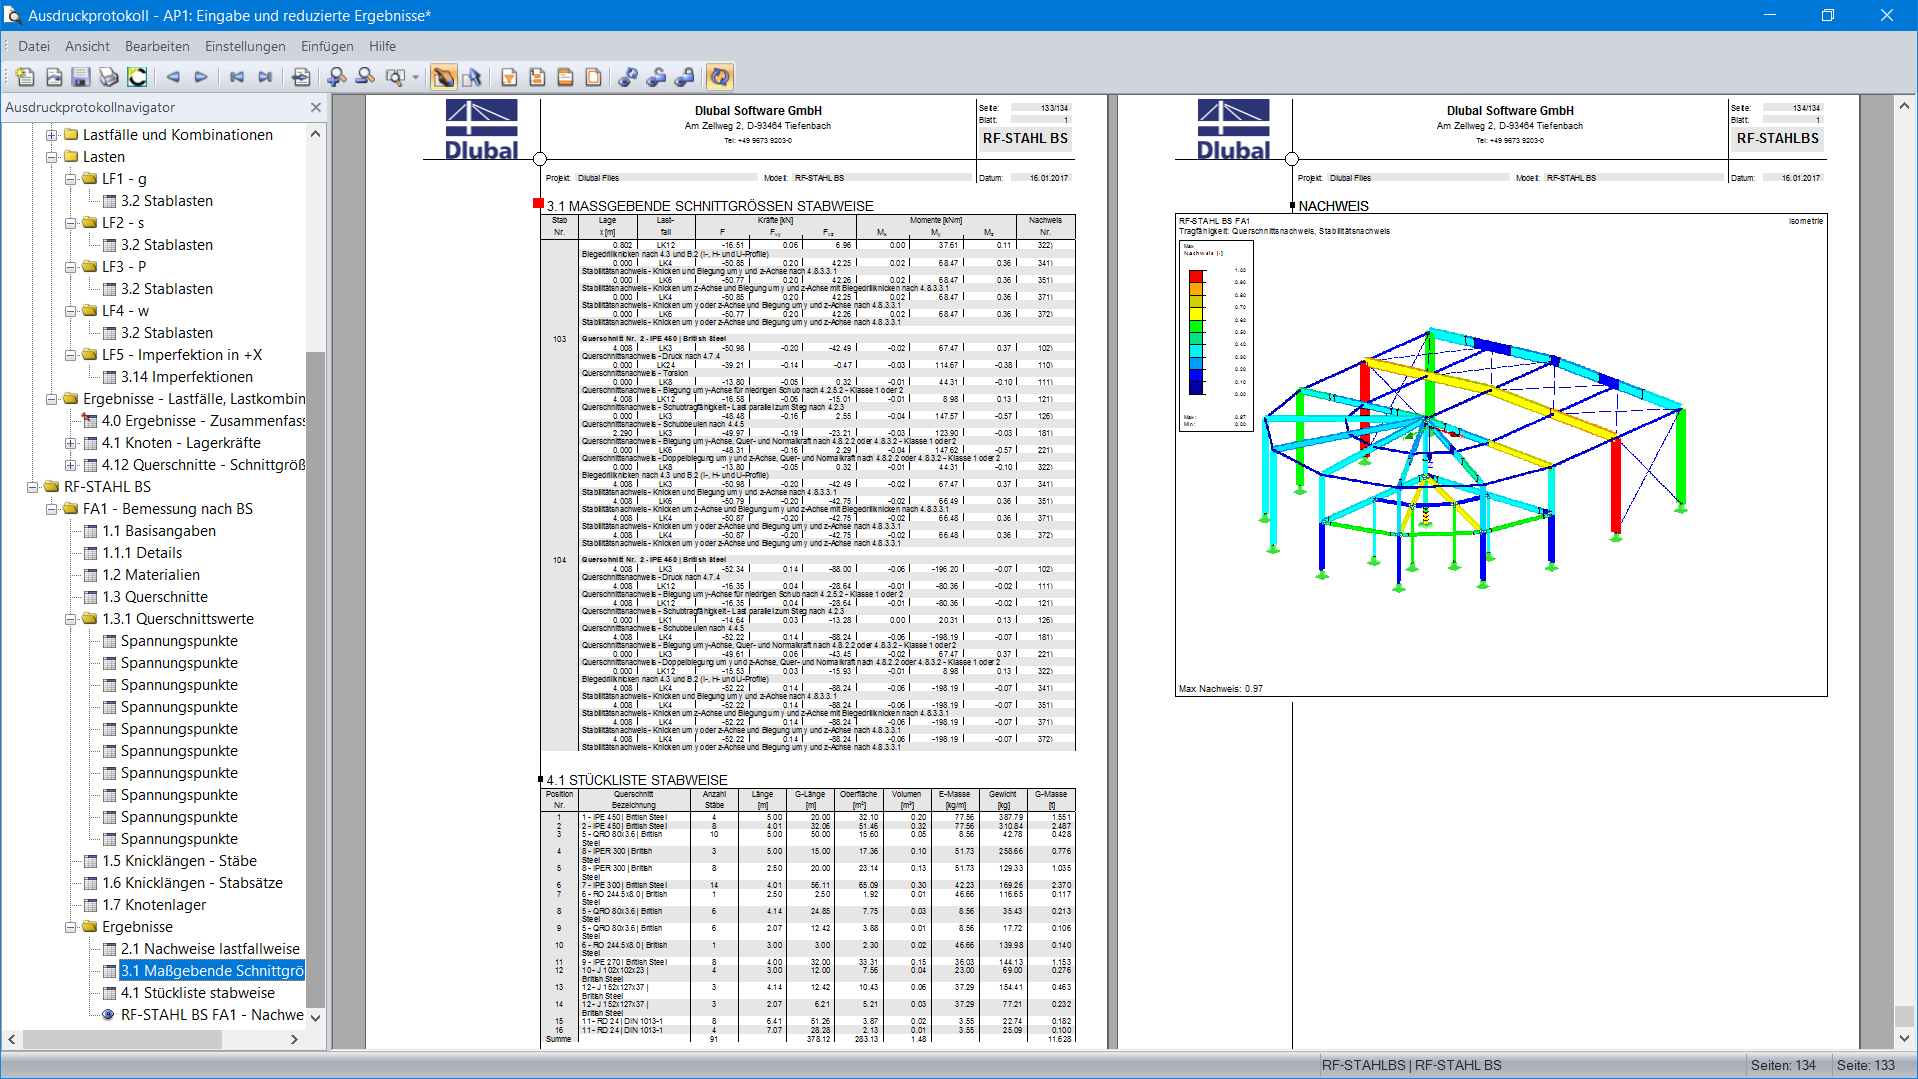Open the Datei menu
The height and width of the screenshot is (1079, 1918).
[x=34, y=46]
